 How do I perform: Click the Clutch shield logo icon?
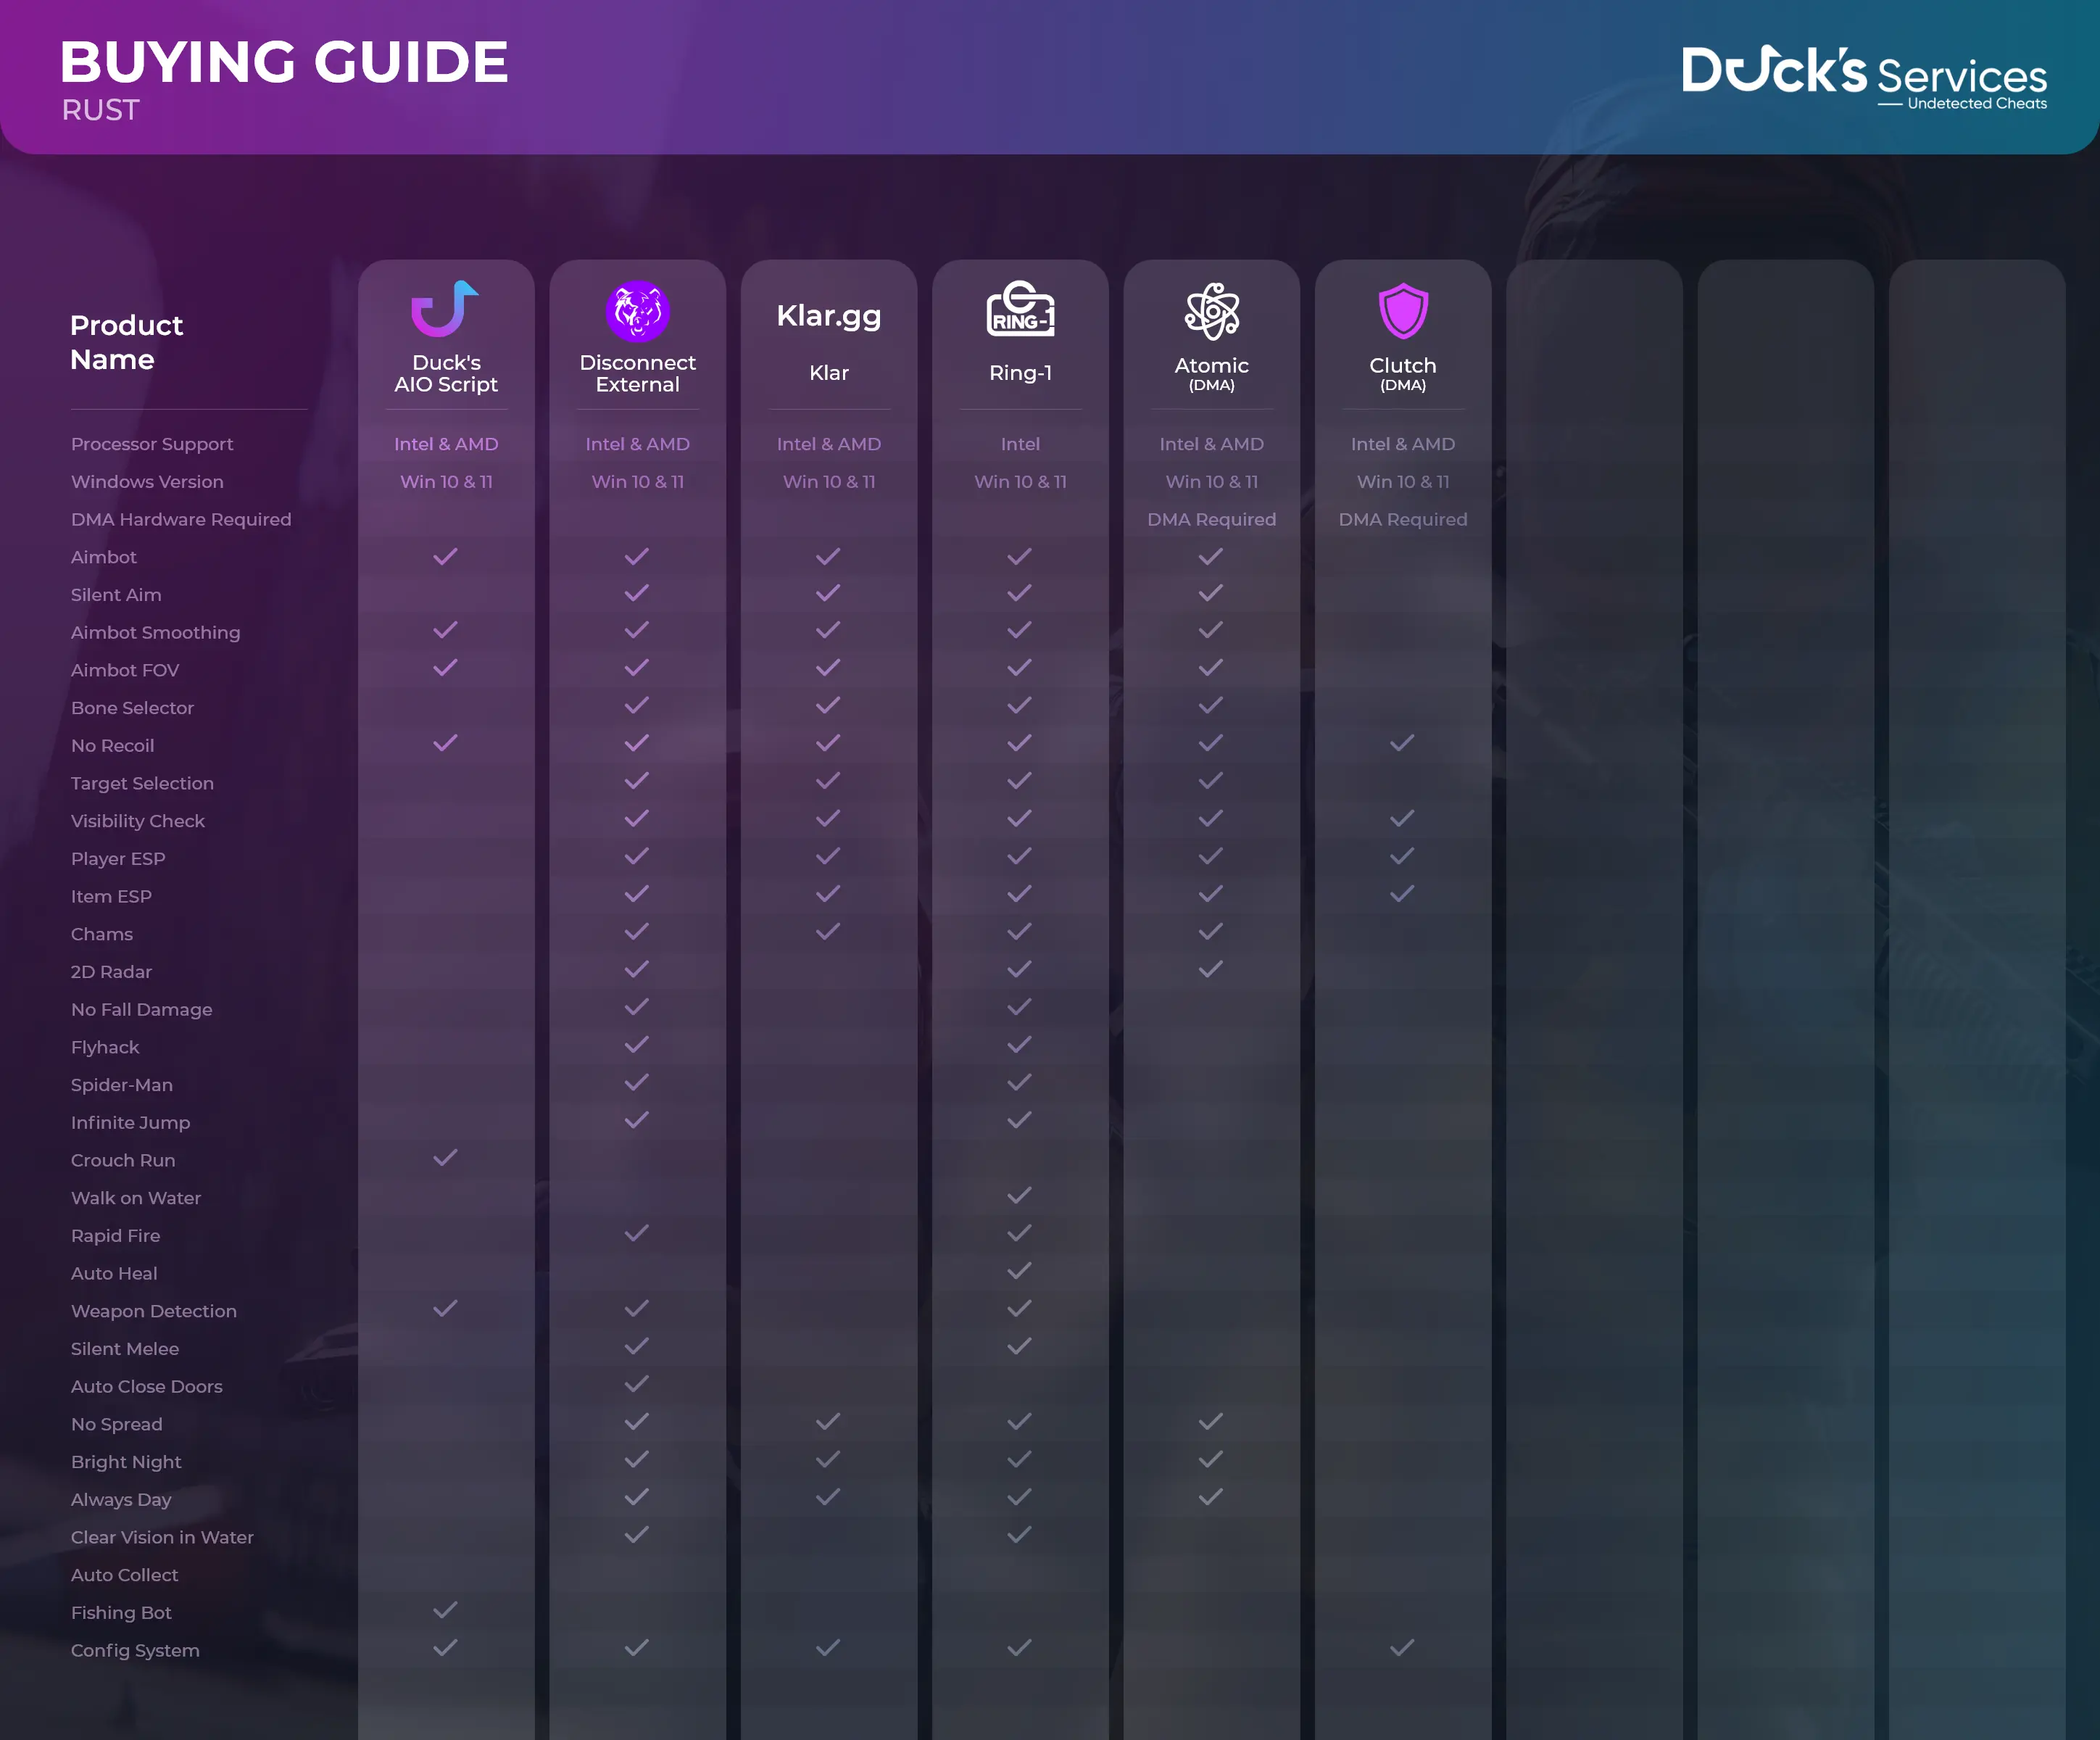(1403, 311)
